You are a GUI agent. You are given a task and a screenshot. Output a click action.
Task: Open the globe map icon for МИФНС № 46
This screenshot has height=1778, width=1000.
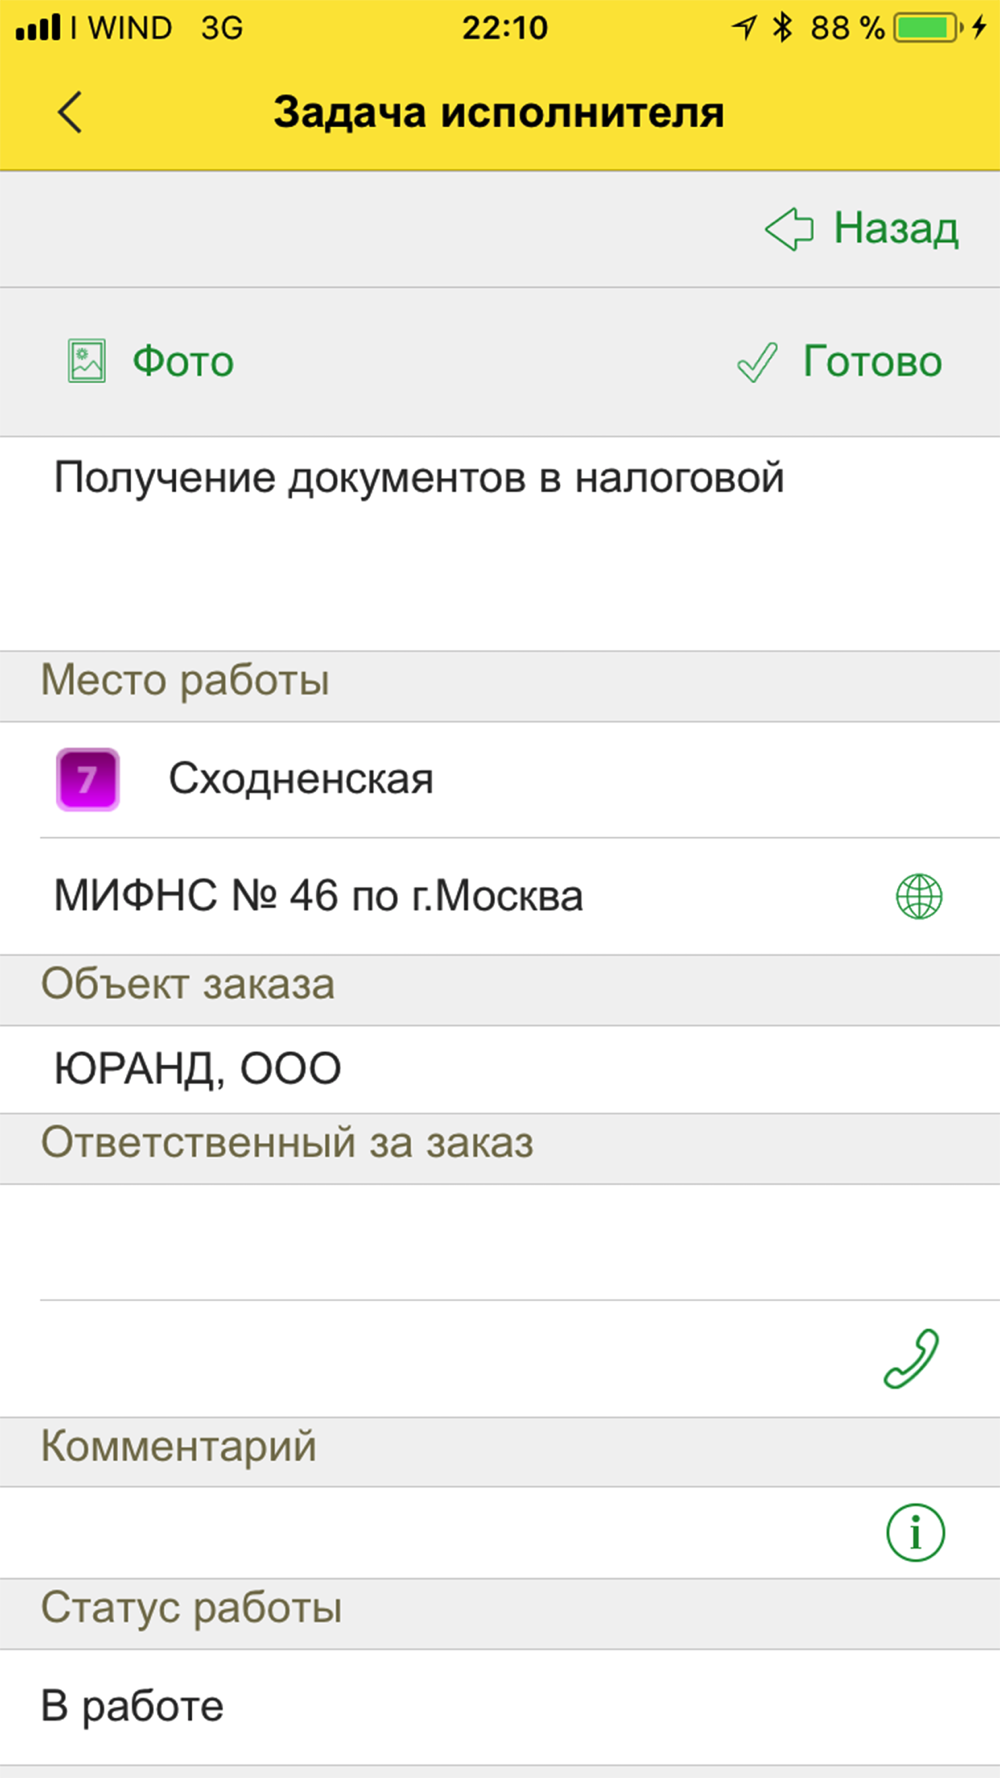point(919,896)
